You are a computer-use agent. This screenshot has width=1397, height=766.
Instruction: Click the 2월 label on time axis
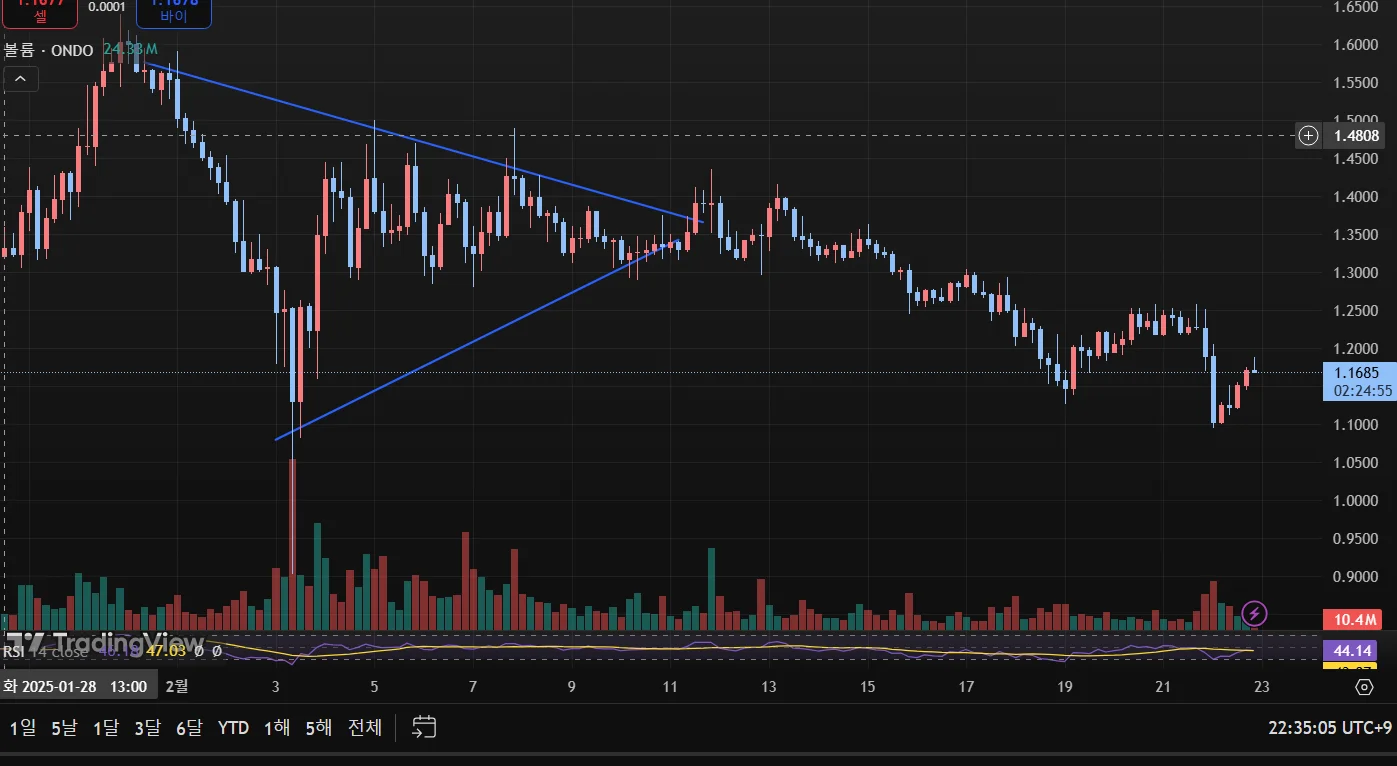tap(176, 687)
